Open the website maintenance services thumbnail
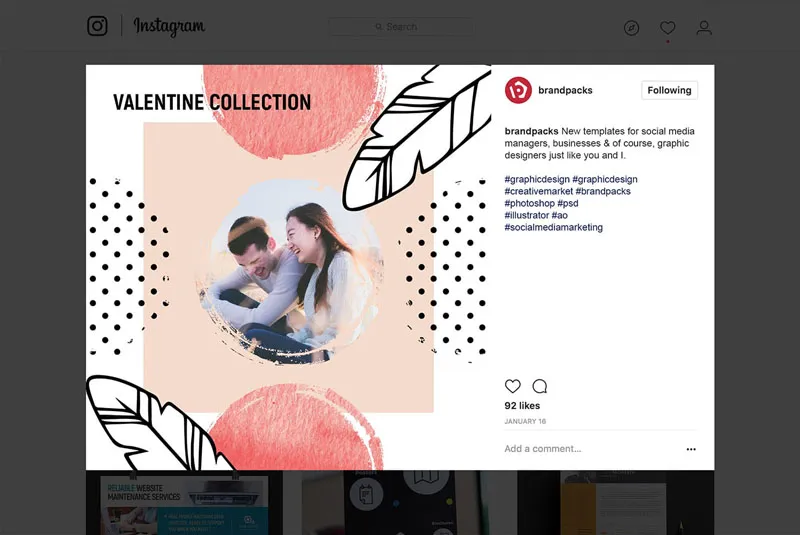 [184, 503]
